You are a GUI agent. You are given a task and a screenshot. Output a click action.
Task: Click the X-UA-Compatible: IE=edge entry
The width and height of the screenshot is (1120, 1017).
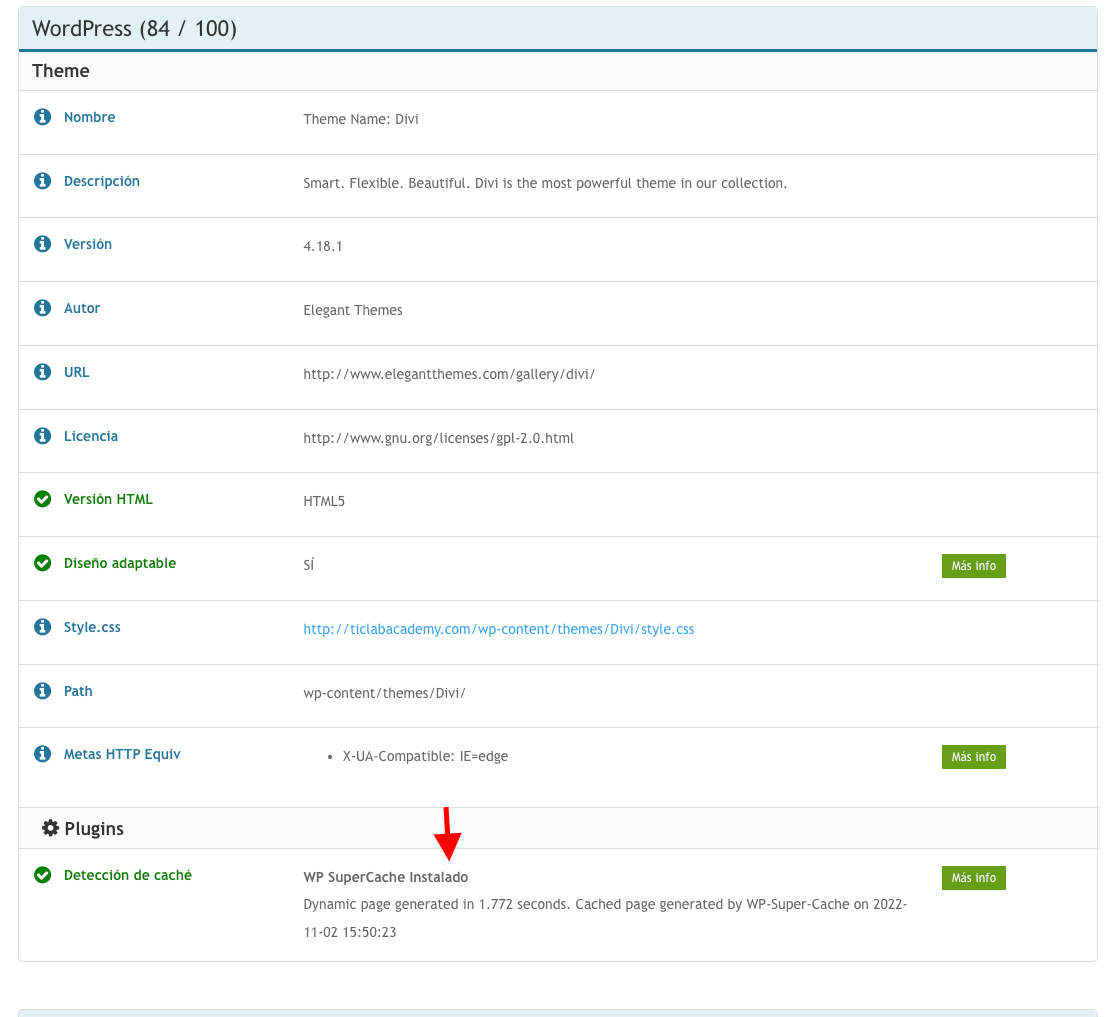[x=425, y=756]
